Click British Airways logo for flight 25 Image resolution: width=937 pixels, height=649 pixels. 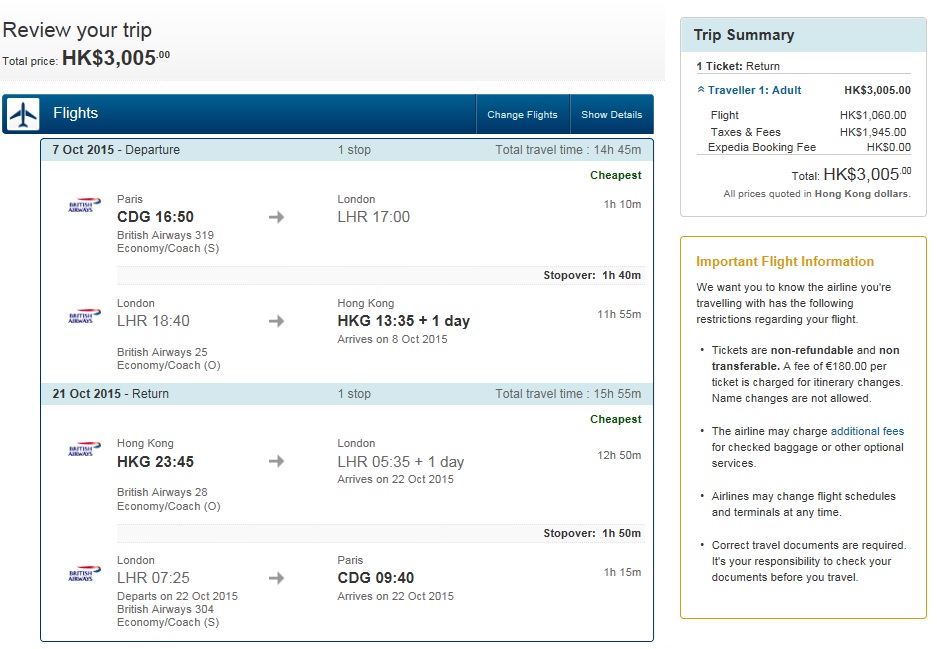(84, 316)
